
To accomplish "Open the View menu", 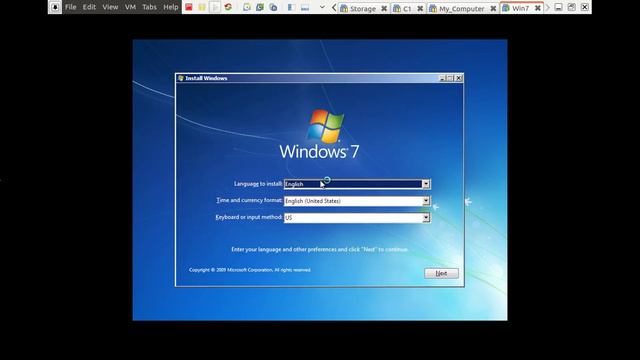I will 110,7.
